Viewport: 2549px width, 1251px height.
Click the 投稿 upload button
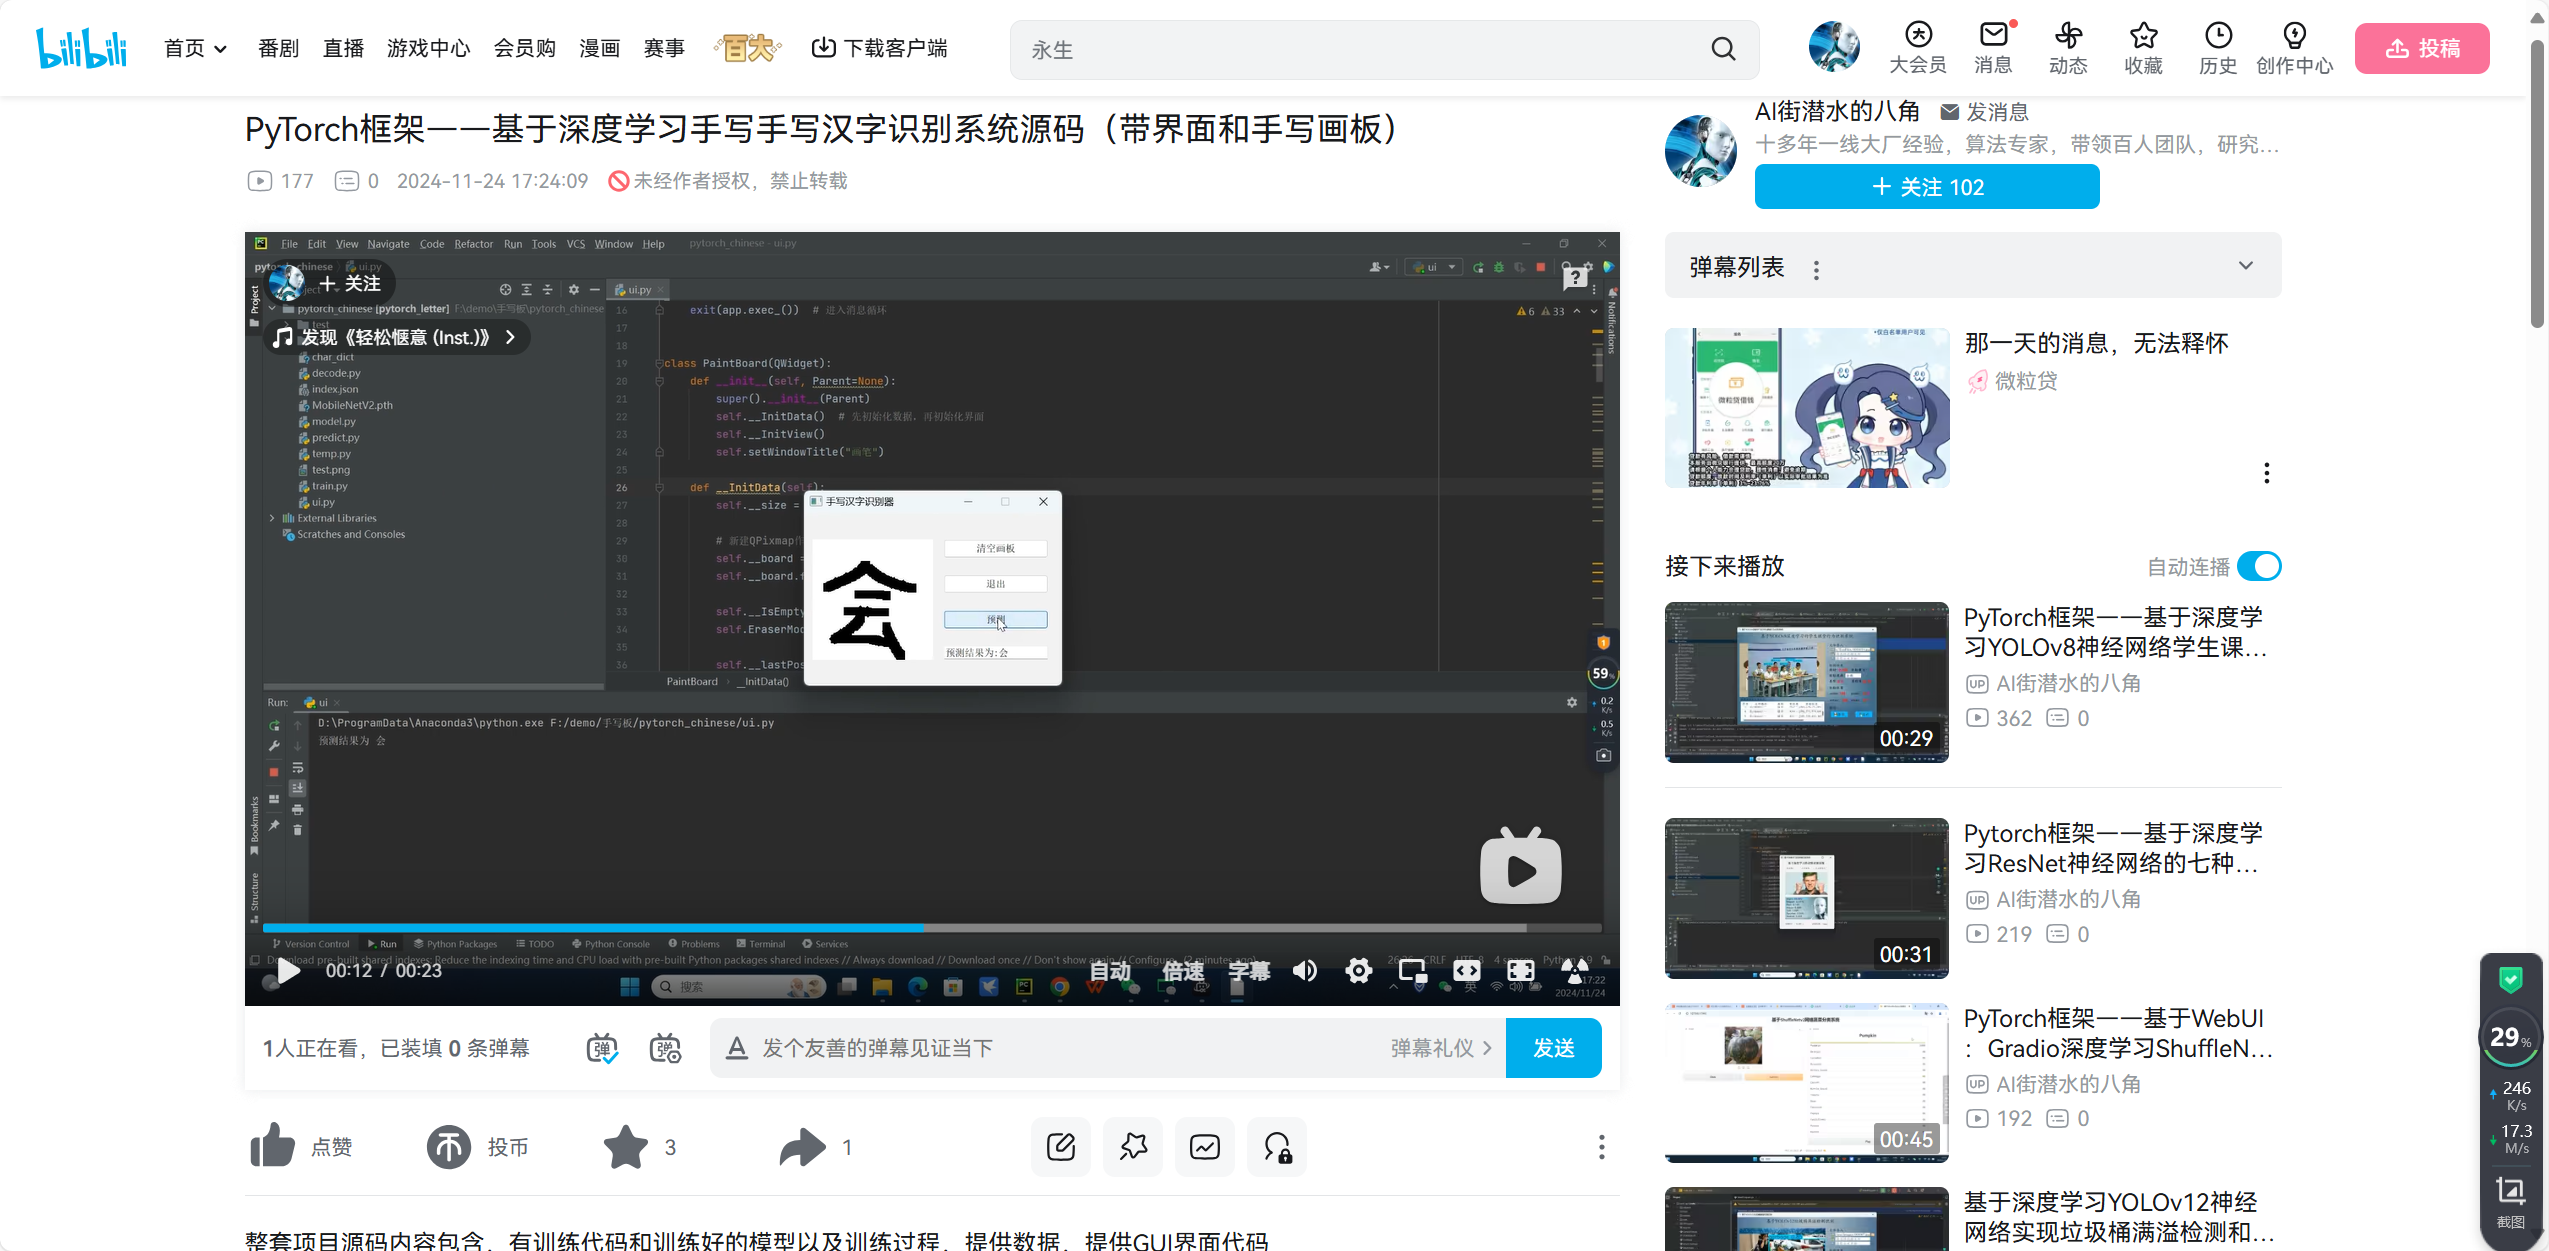pyautogui.click(x=2421, y=48)
